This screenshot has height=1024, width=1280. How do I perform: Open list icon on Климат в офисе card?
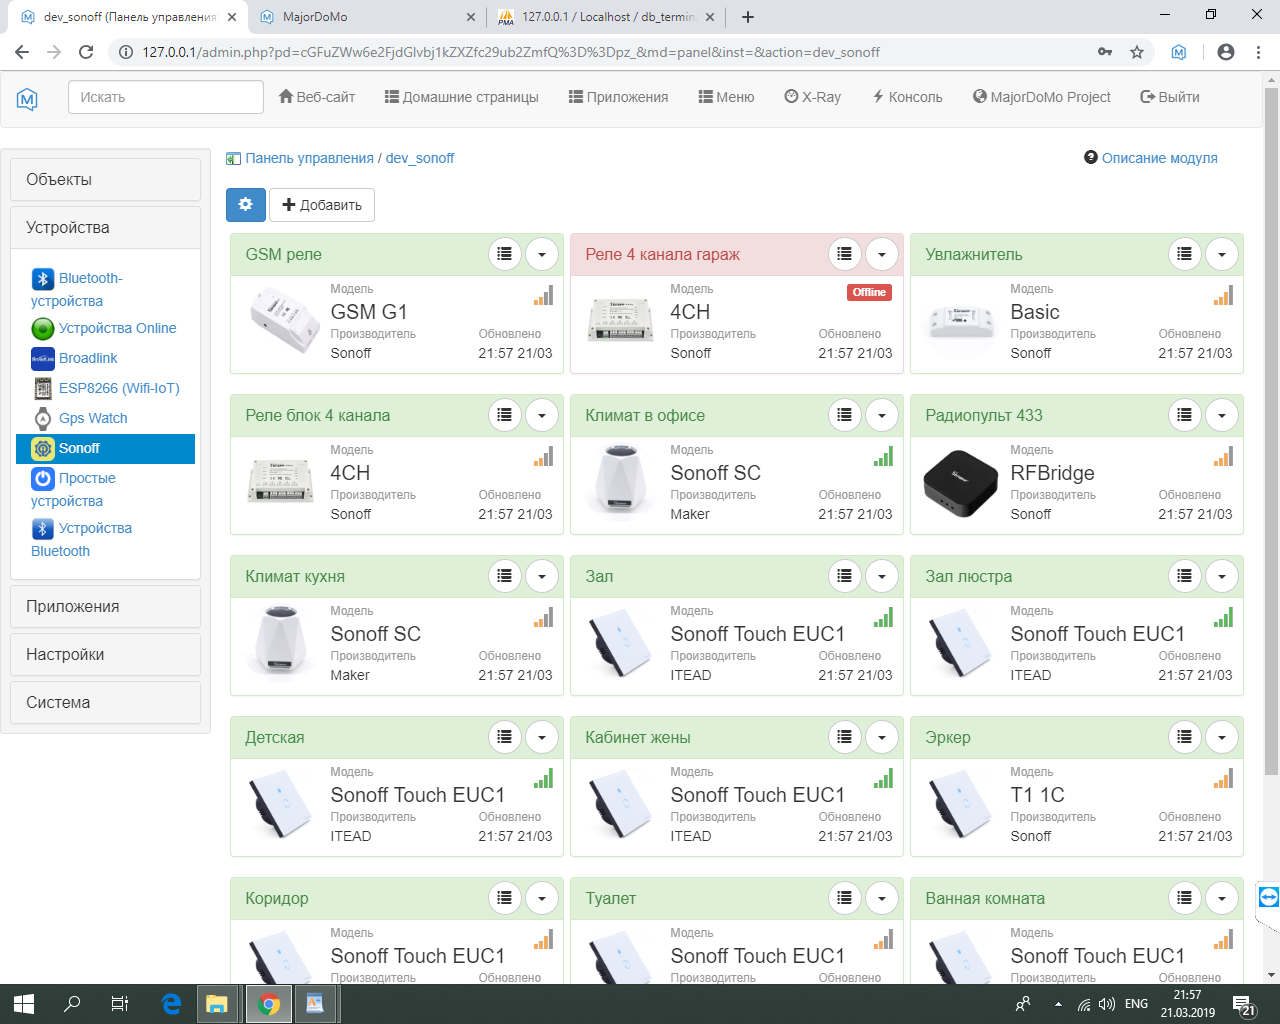(845, 416)
